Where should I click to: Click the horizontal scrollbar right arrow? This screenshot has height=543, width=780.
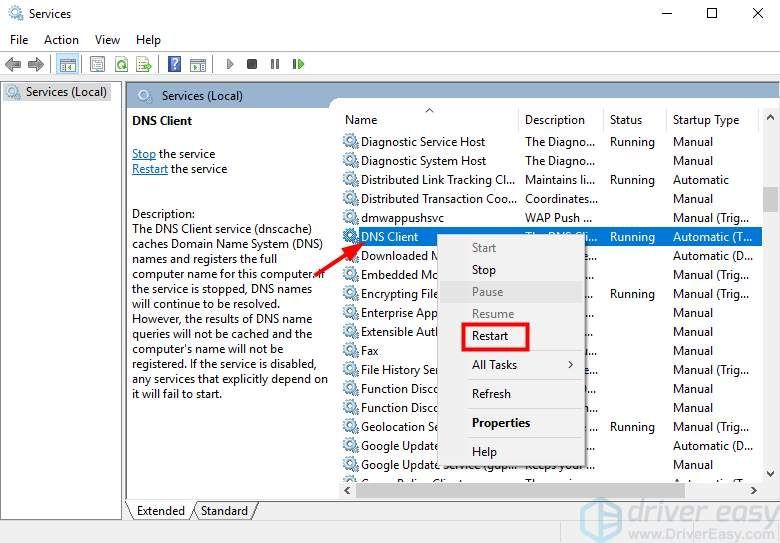[x=754, y=490]
